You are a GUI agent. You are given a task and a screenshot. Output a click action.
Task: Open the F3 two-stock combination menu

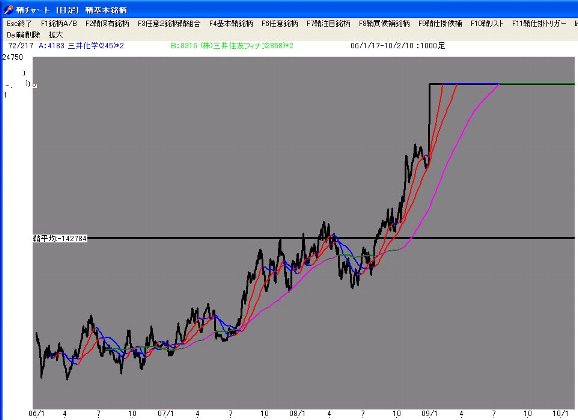pos(169,24)
